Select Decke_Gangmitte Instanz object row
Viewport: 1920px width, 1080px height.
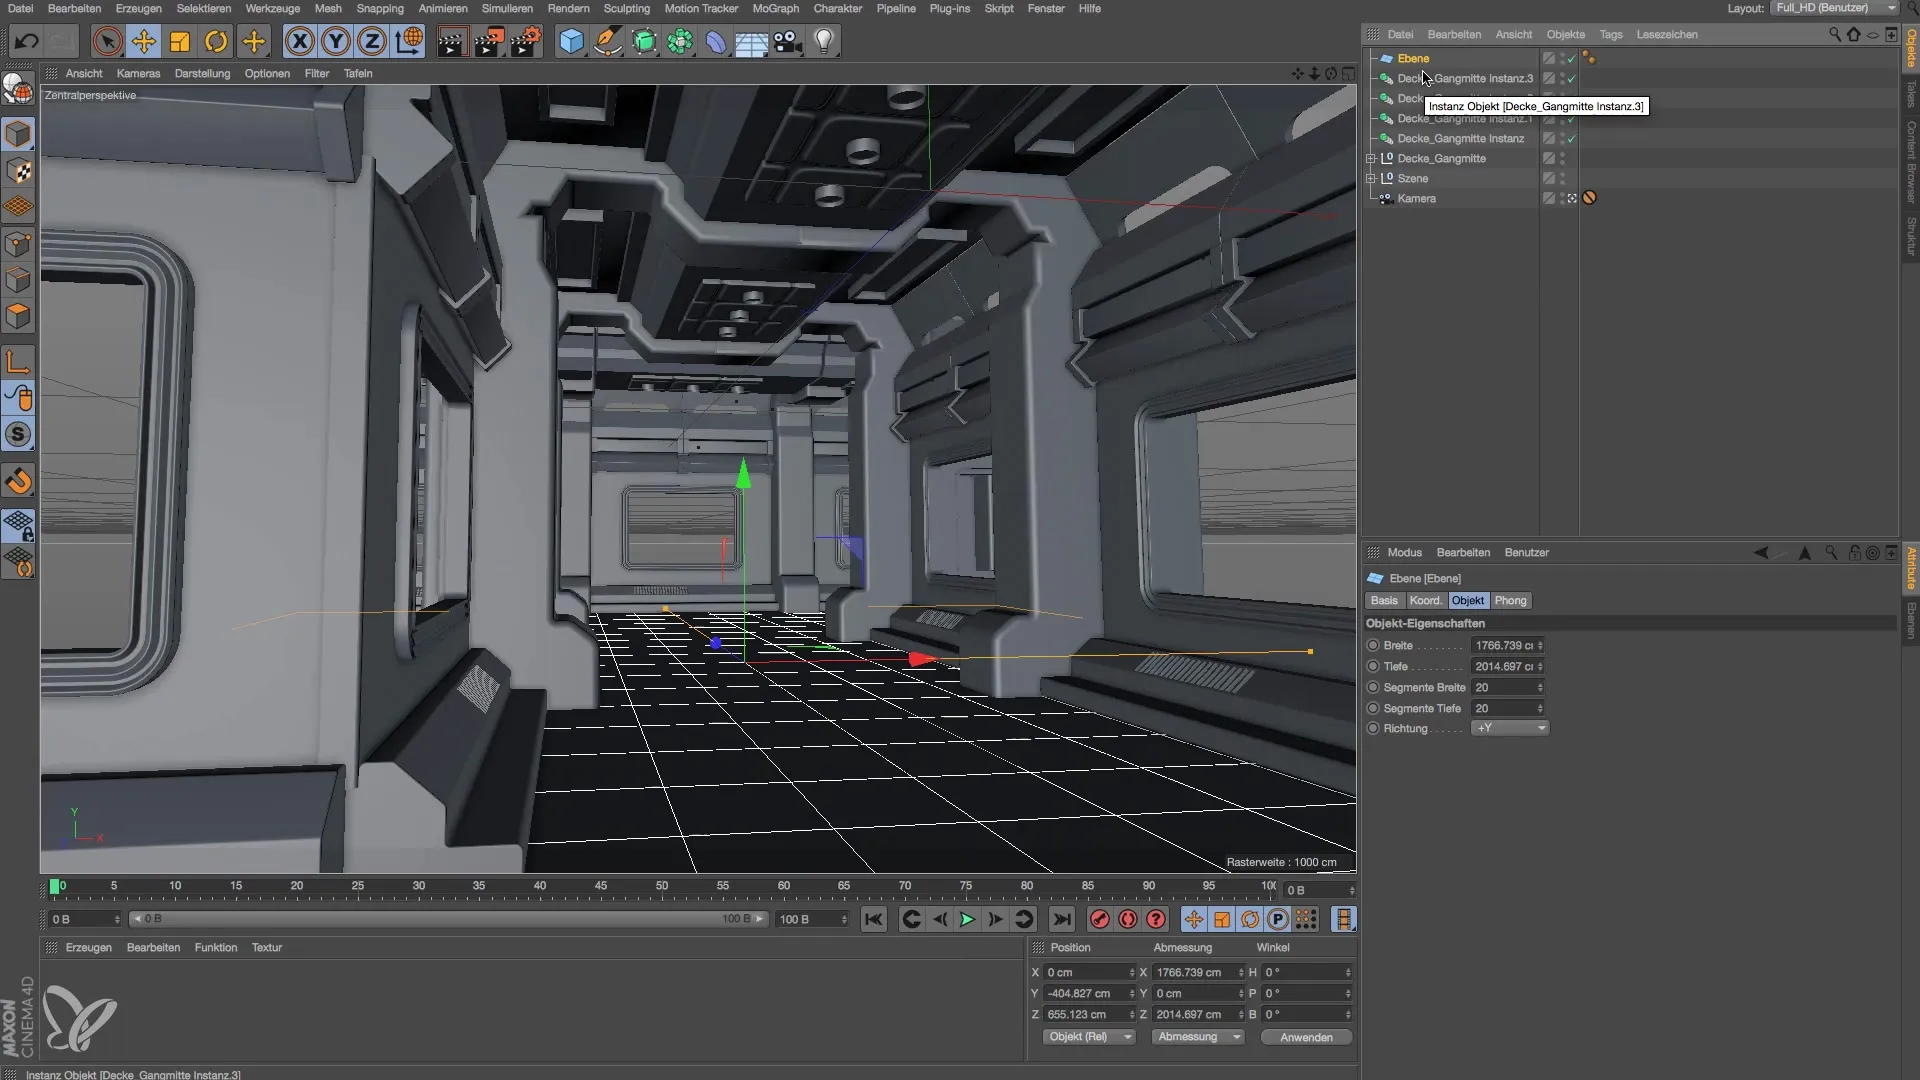[1460, 138]
